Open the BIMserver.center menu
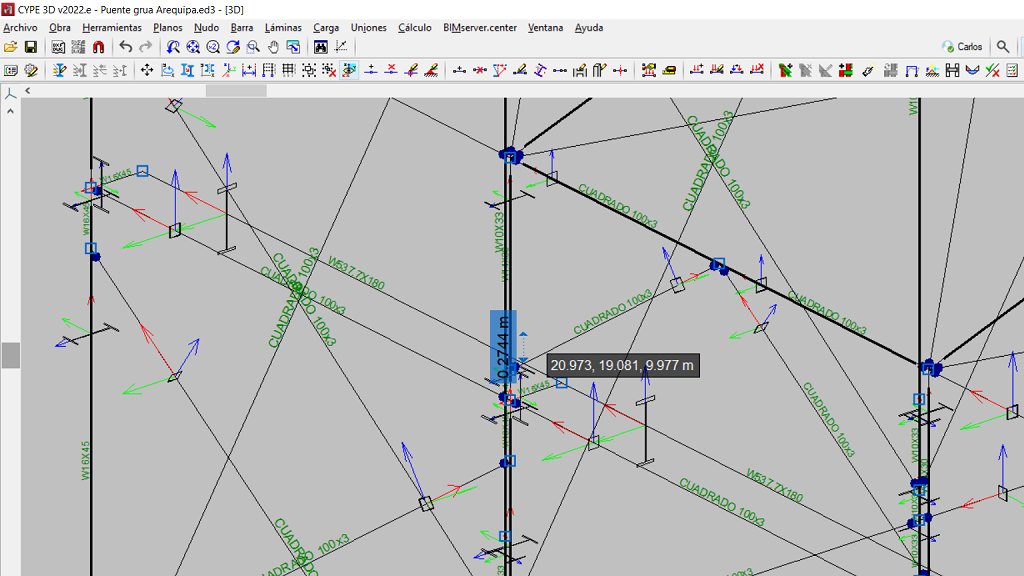1024x576 pixels. click(480, 27)
